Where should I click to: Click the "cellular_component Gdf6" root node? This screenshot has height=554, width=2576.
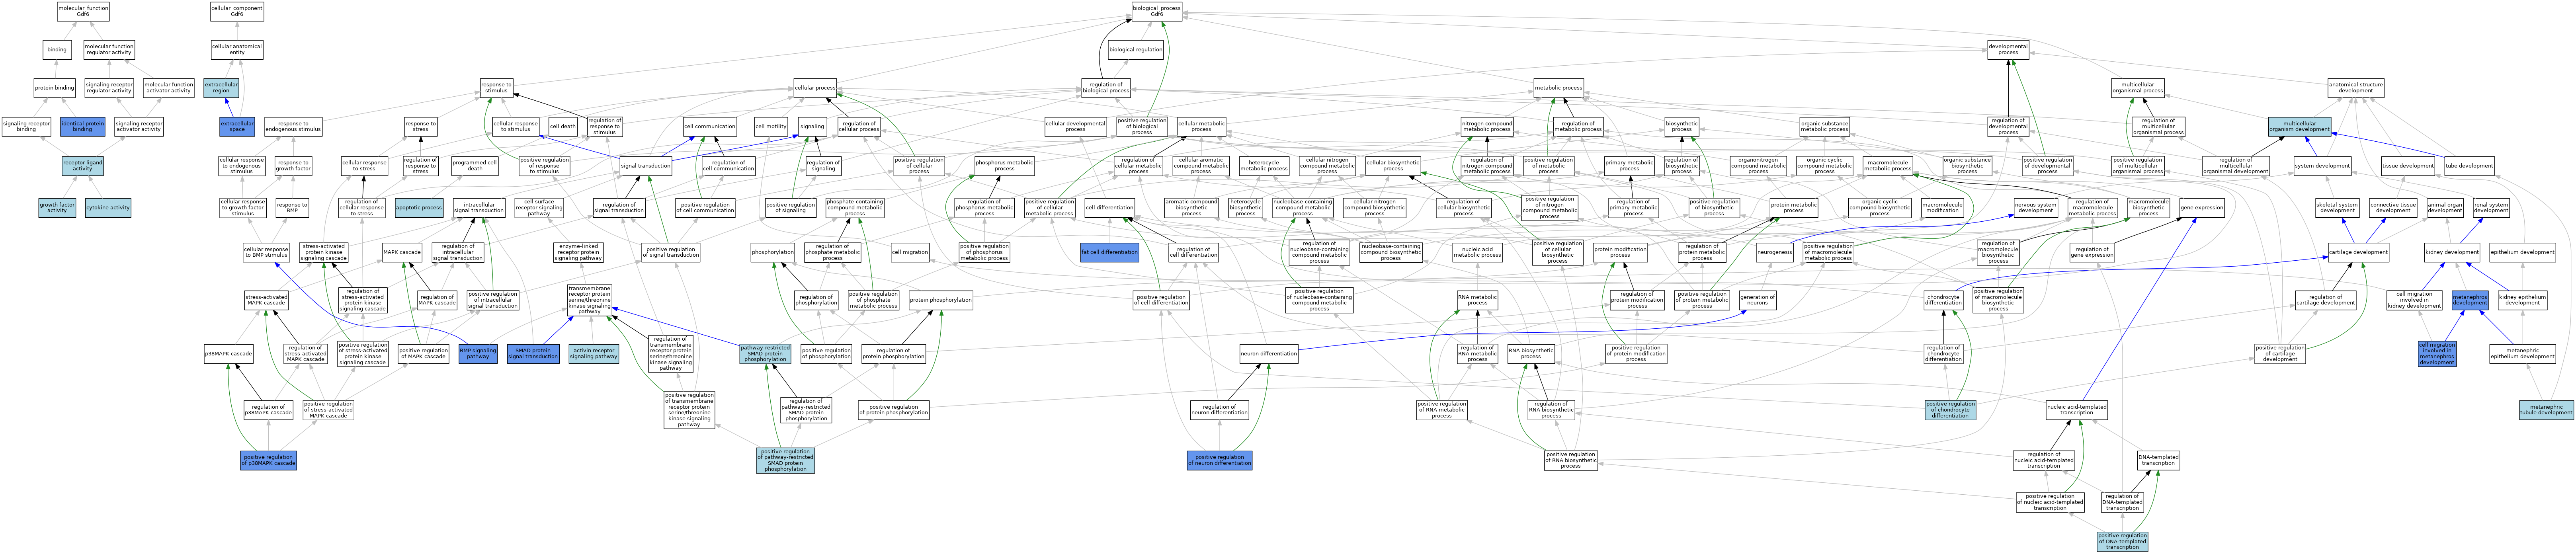click(x=237, y=11)
